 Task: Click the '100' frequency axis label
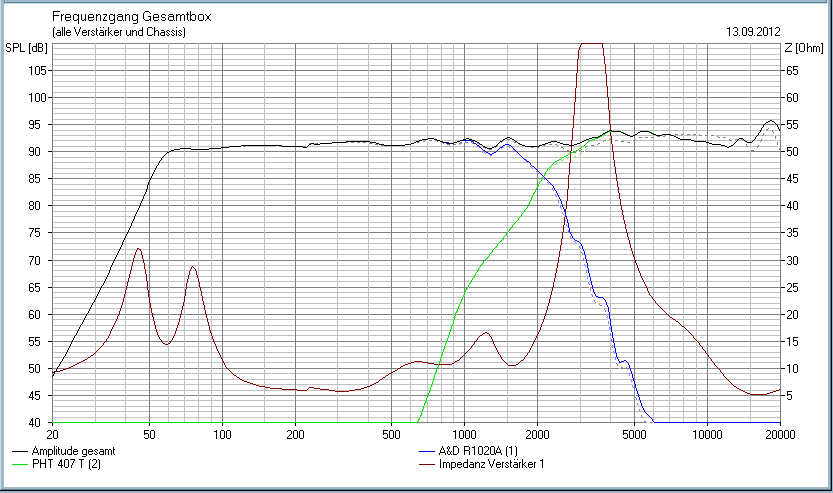point(222,435)
